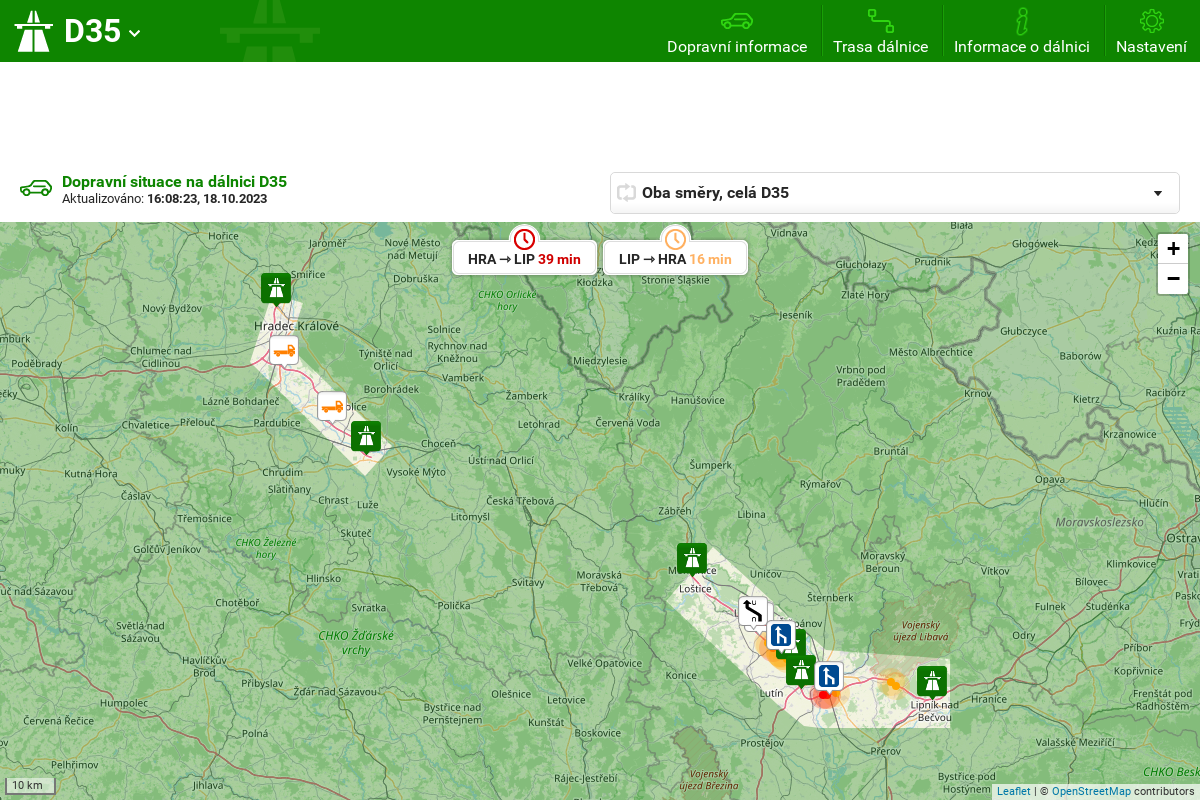Image resolution: width=1200 pixels, height=800 pixels.
Task: Open Nastavení settings
Action: (x=1151, y=32)
